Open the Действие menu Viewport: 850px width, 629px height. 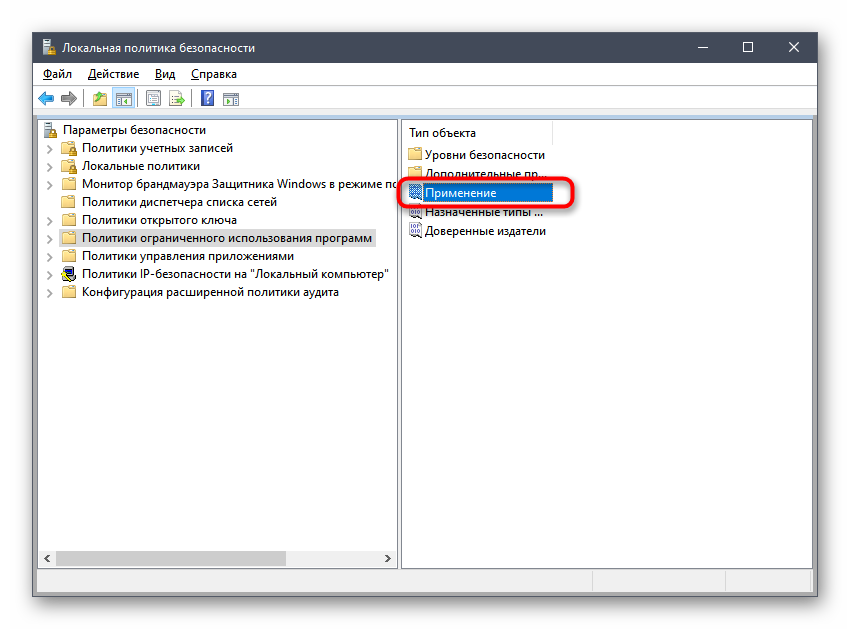click(x=113, y=74)
